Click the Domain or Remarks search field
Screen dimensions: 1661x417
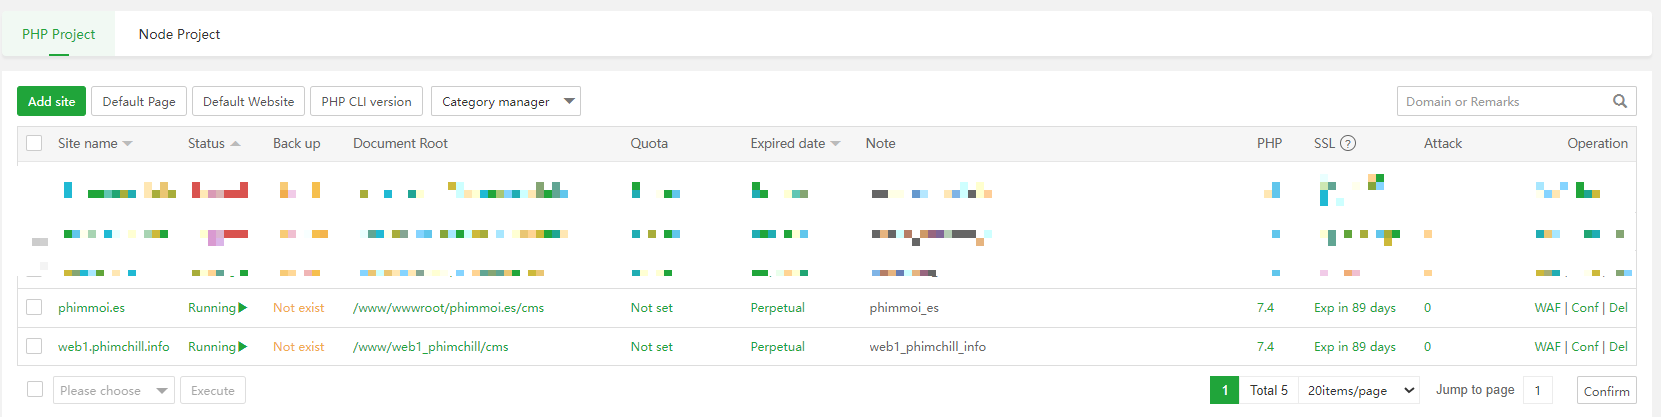click(x=1500, y=101)
